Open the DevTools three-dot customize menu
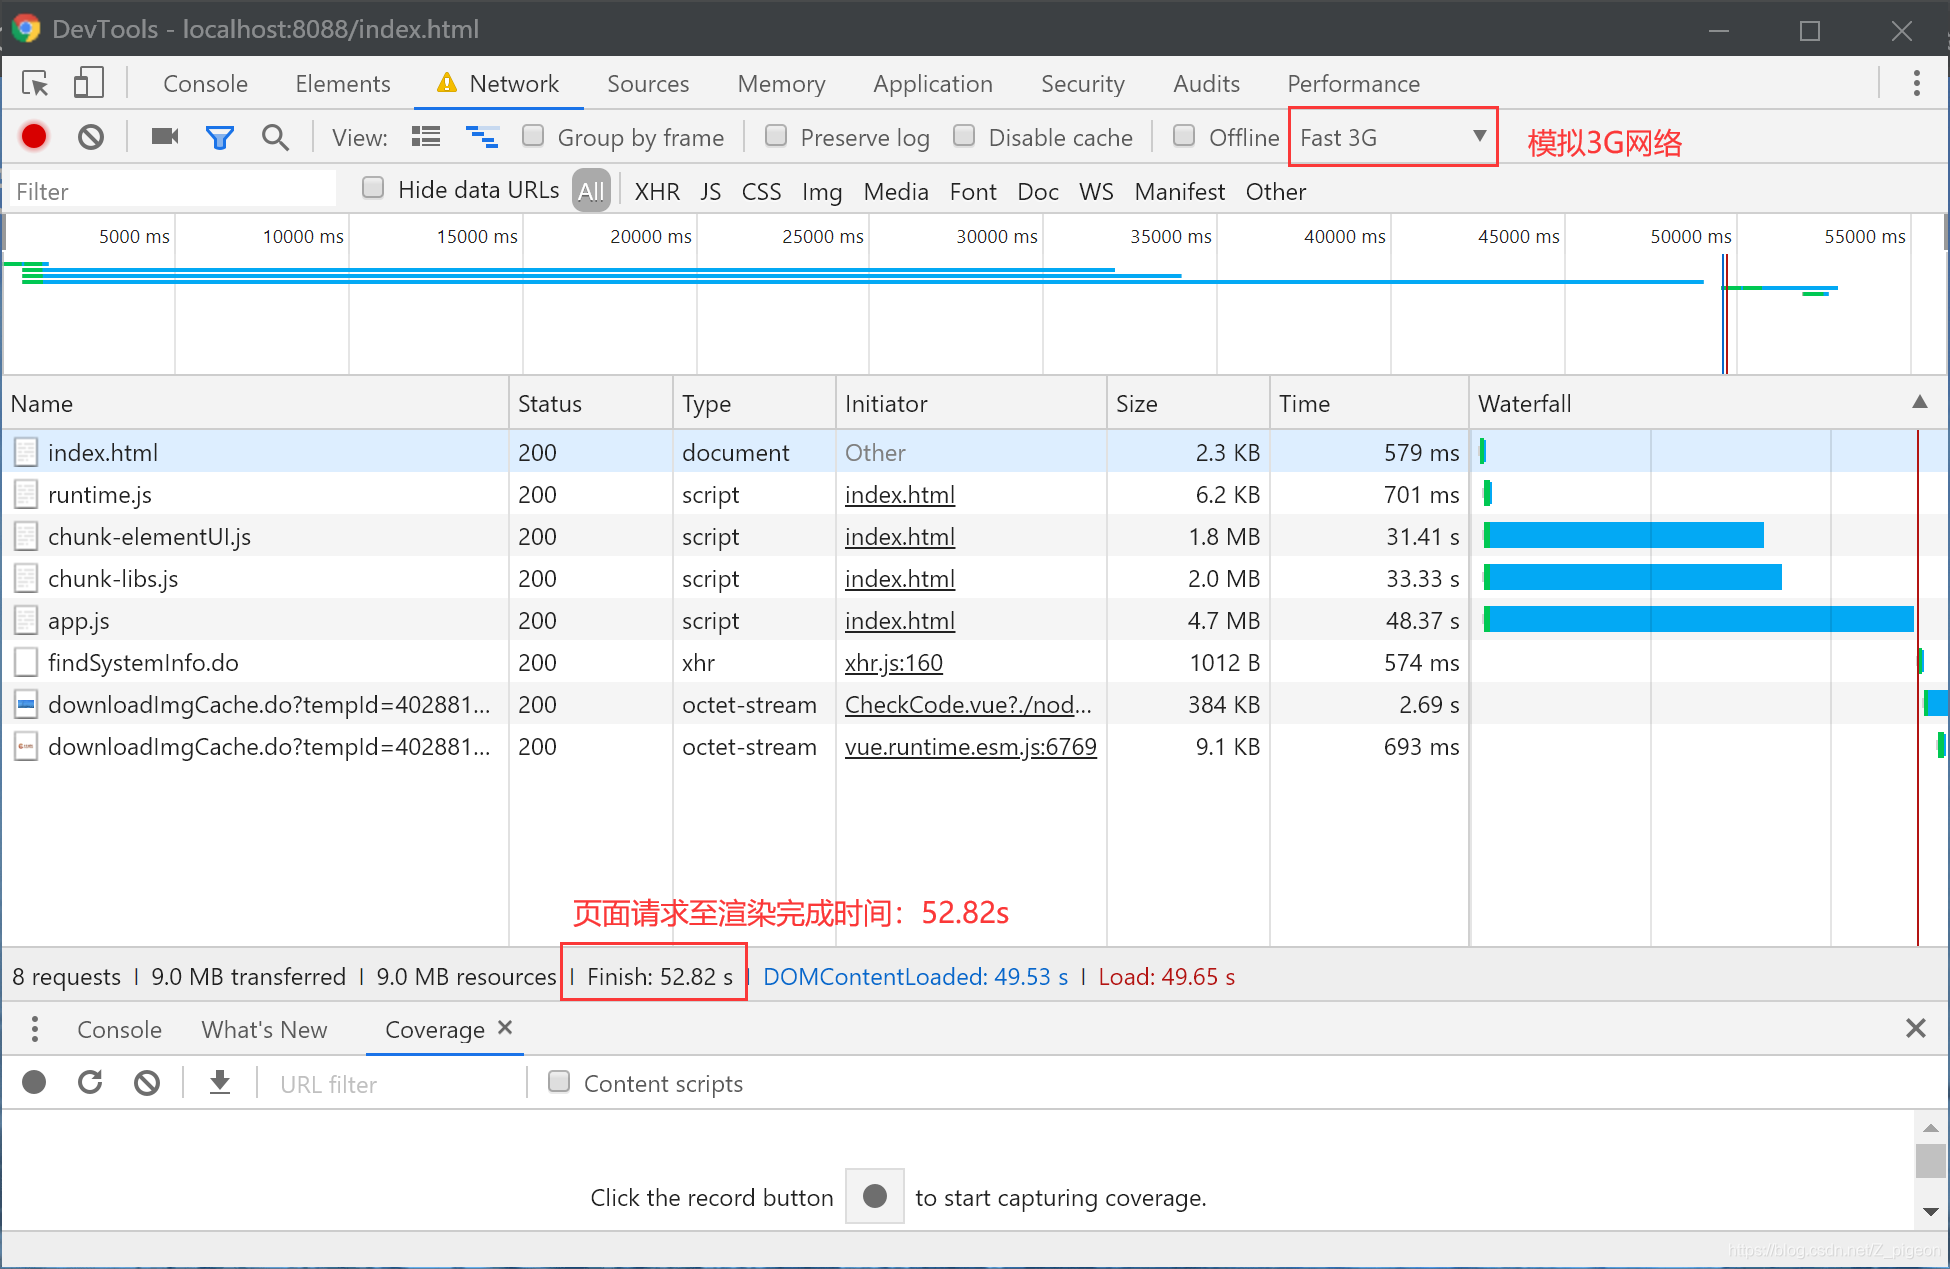Image resolution: width=1950 pixels, height=1269 pixels. click(x=1916, y=84)
